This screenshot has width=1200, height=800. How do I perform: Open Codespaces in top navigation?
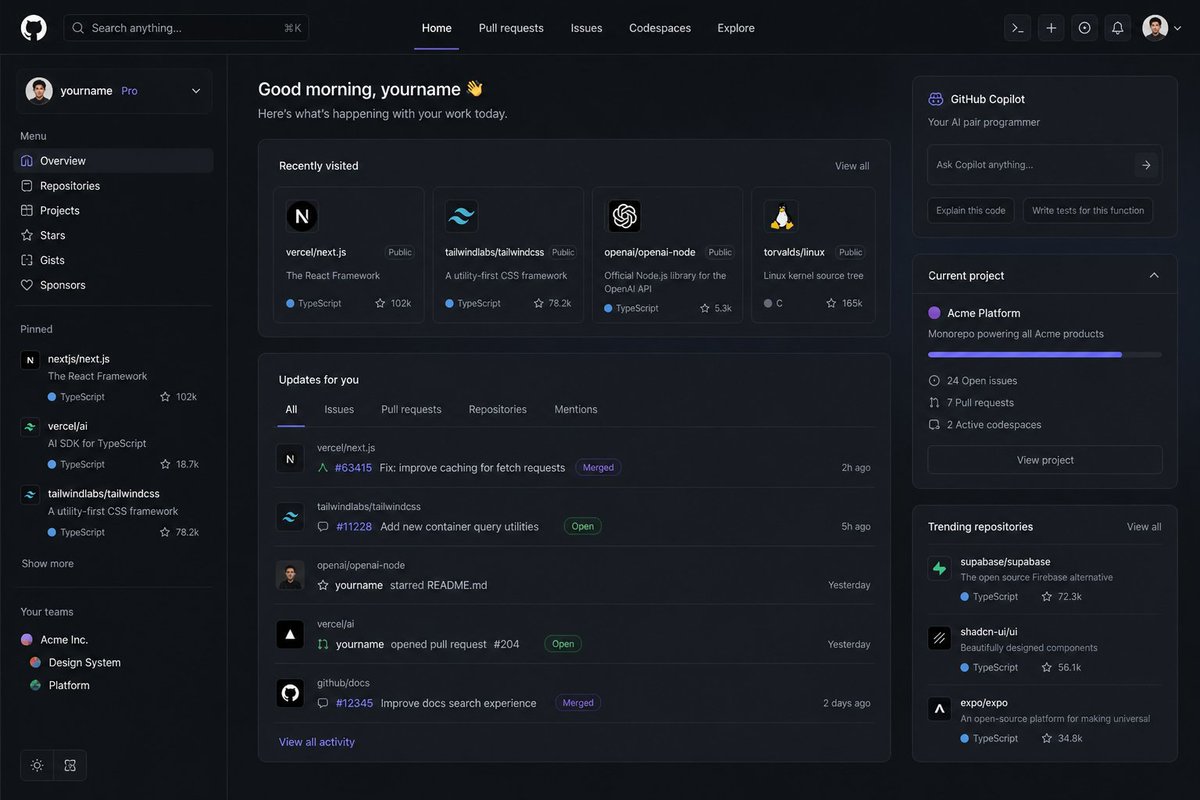[x=660, y=28]
